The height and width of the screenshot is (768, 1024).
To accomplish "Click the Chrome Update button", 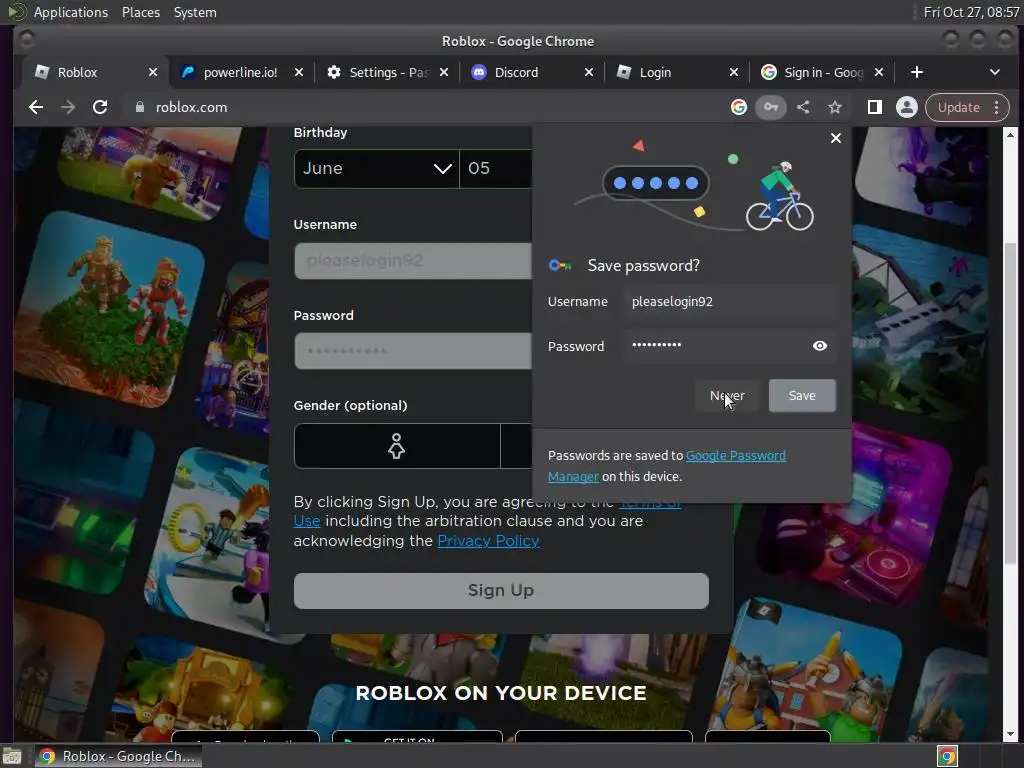I will coord(958,107).
